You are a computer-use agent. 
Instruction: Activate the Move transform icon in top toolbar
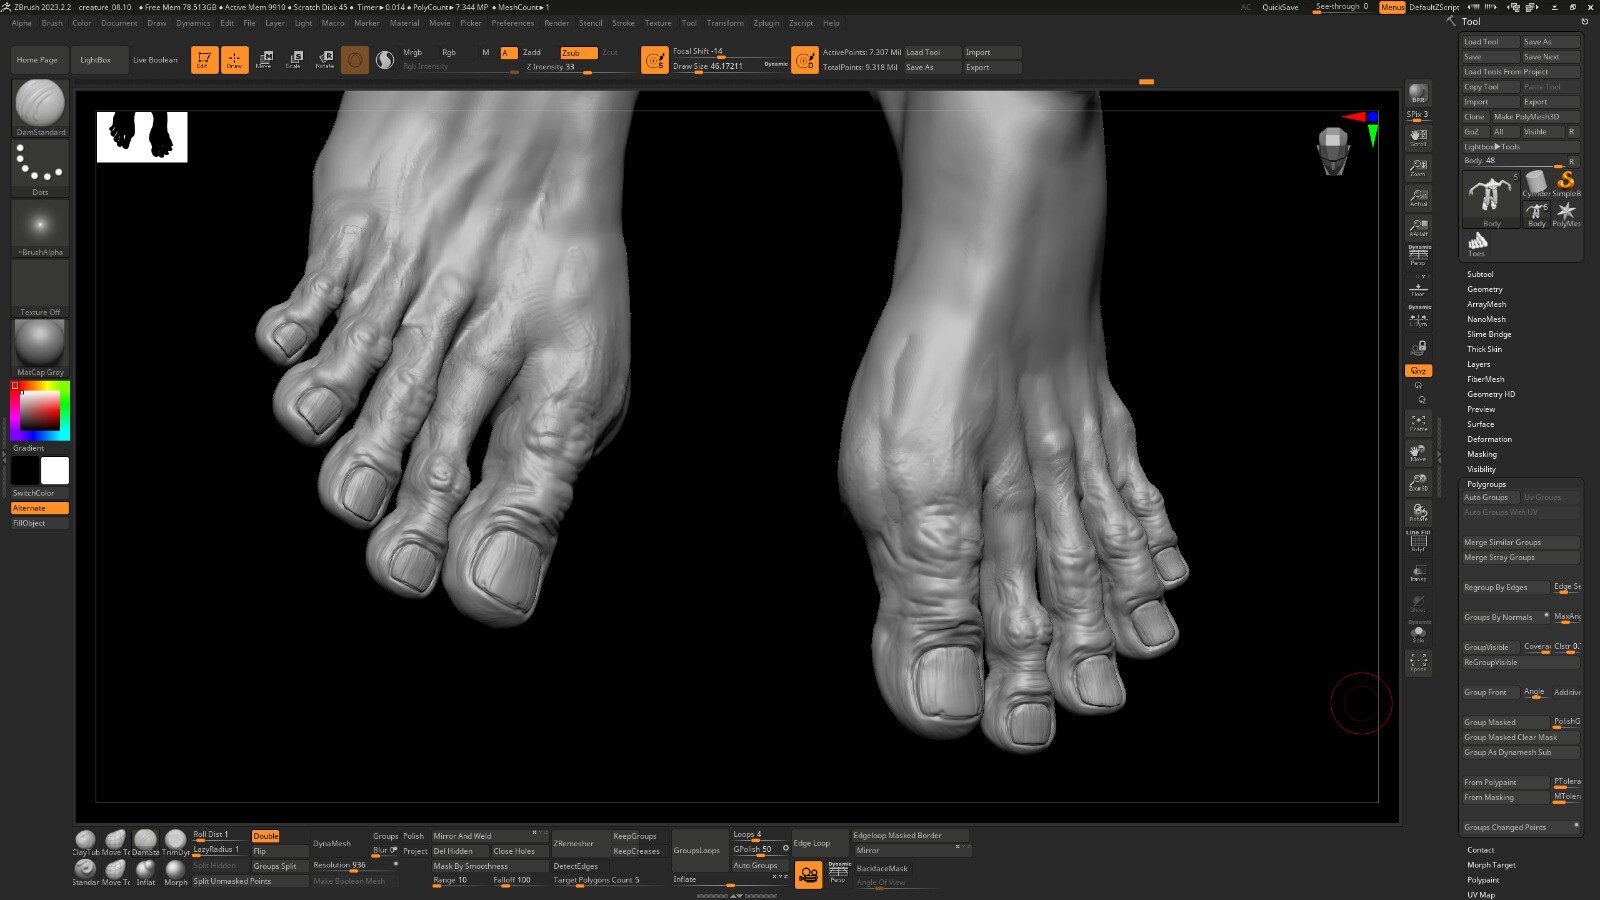[x=265, y=59]
